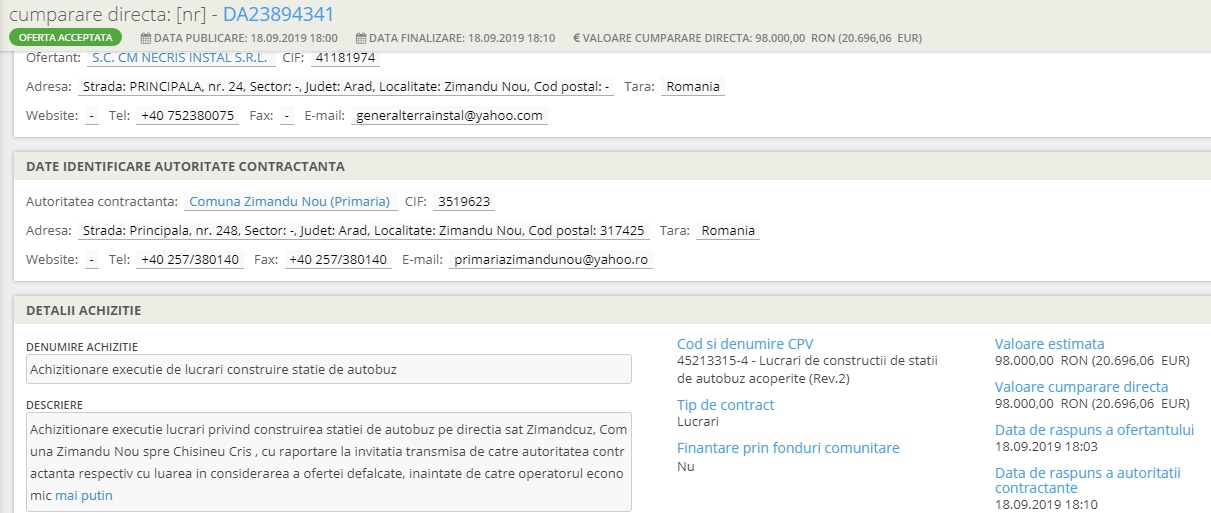Click the Date Identificare Autoritate Contractanta header

[x=185, y=166]
